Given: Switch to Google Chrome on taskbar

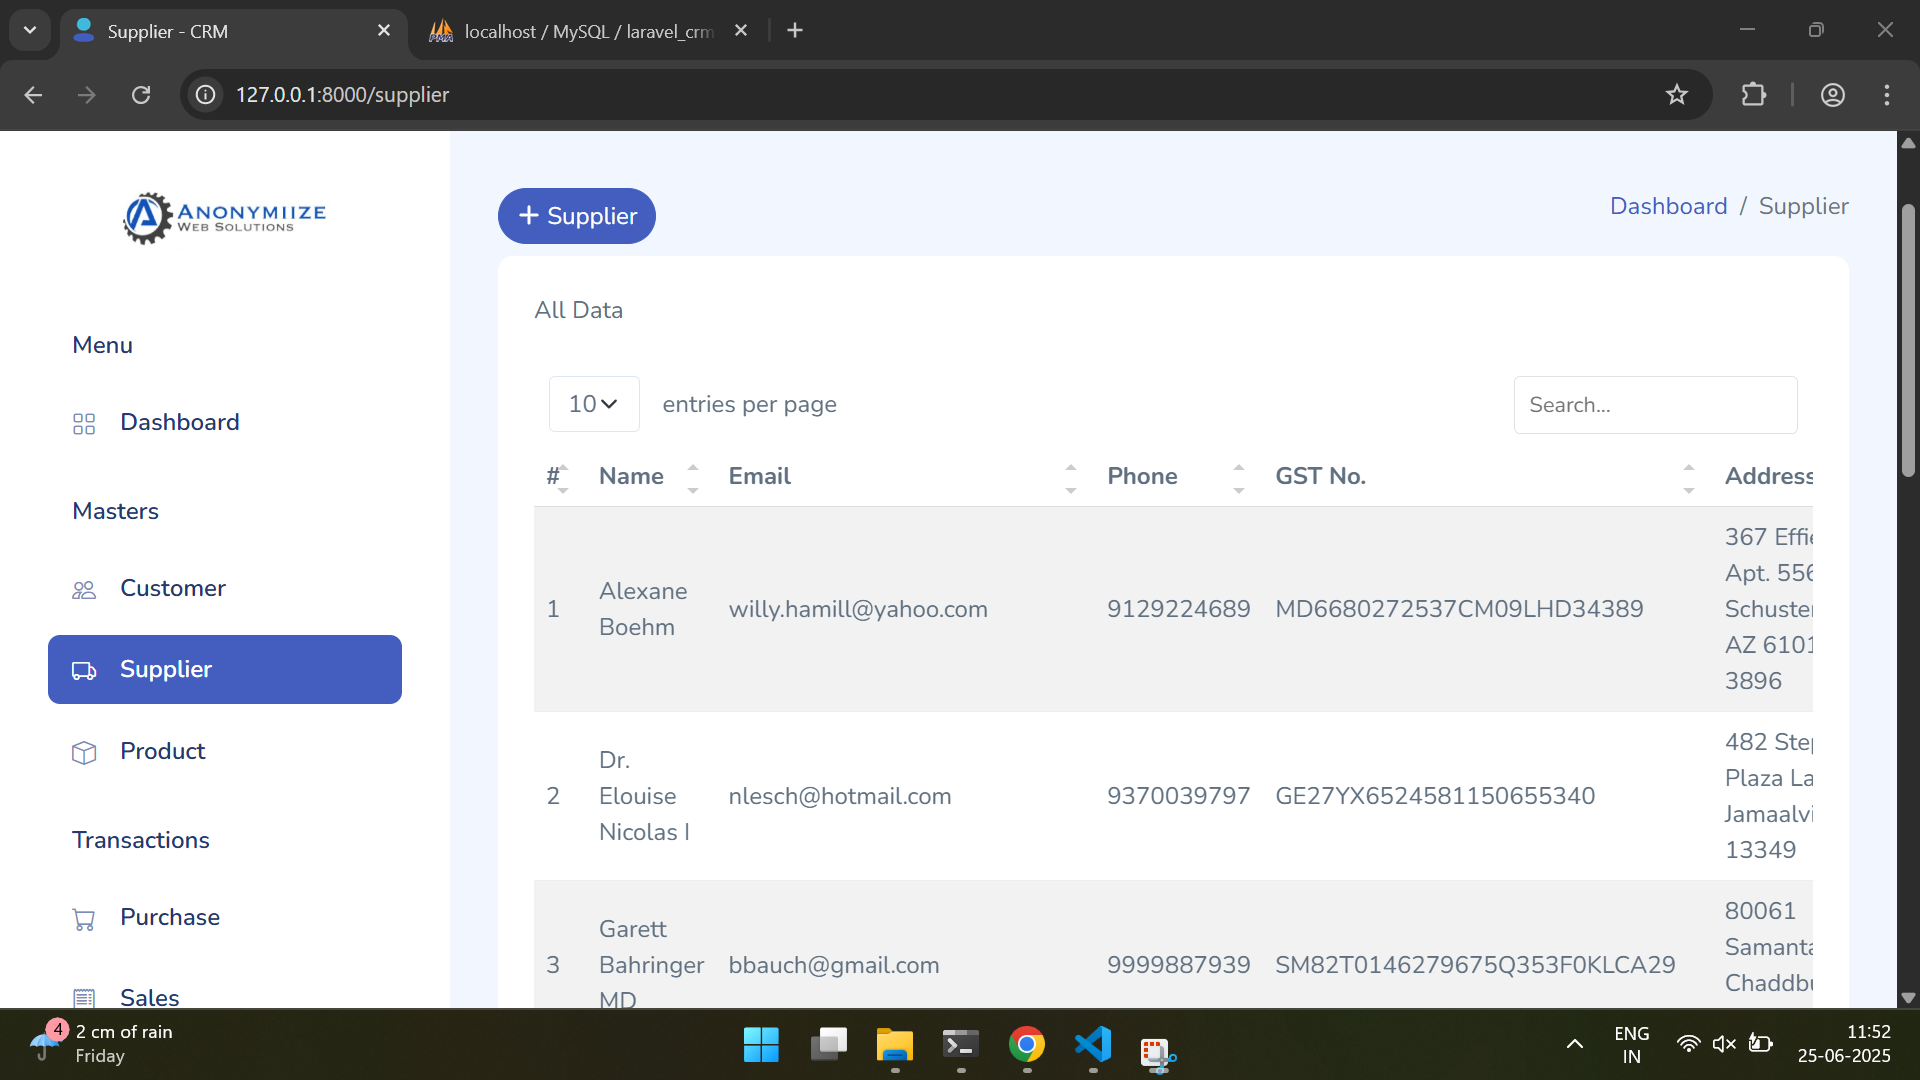Looking at the screenshot, I should (x=1027, y=1045).
